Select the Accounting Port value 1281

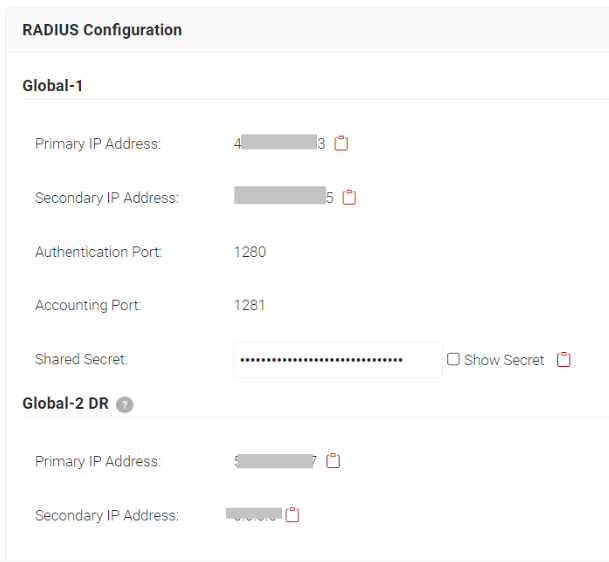(249, 305)
